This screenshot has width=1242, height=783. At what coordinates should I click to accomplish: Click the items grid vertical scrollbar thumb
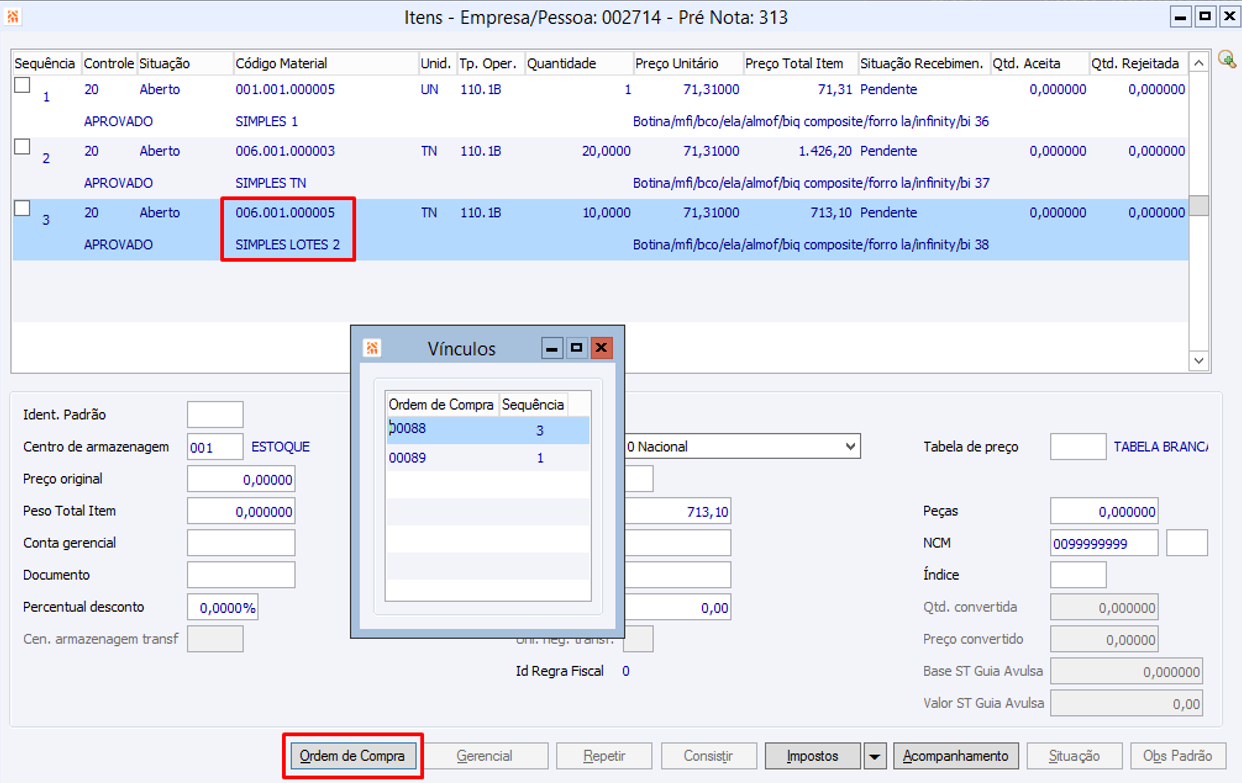(1199, 205)
